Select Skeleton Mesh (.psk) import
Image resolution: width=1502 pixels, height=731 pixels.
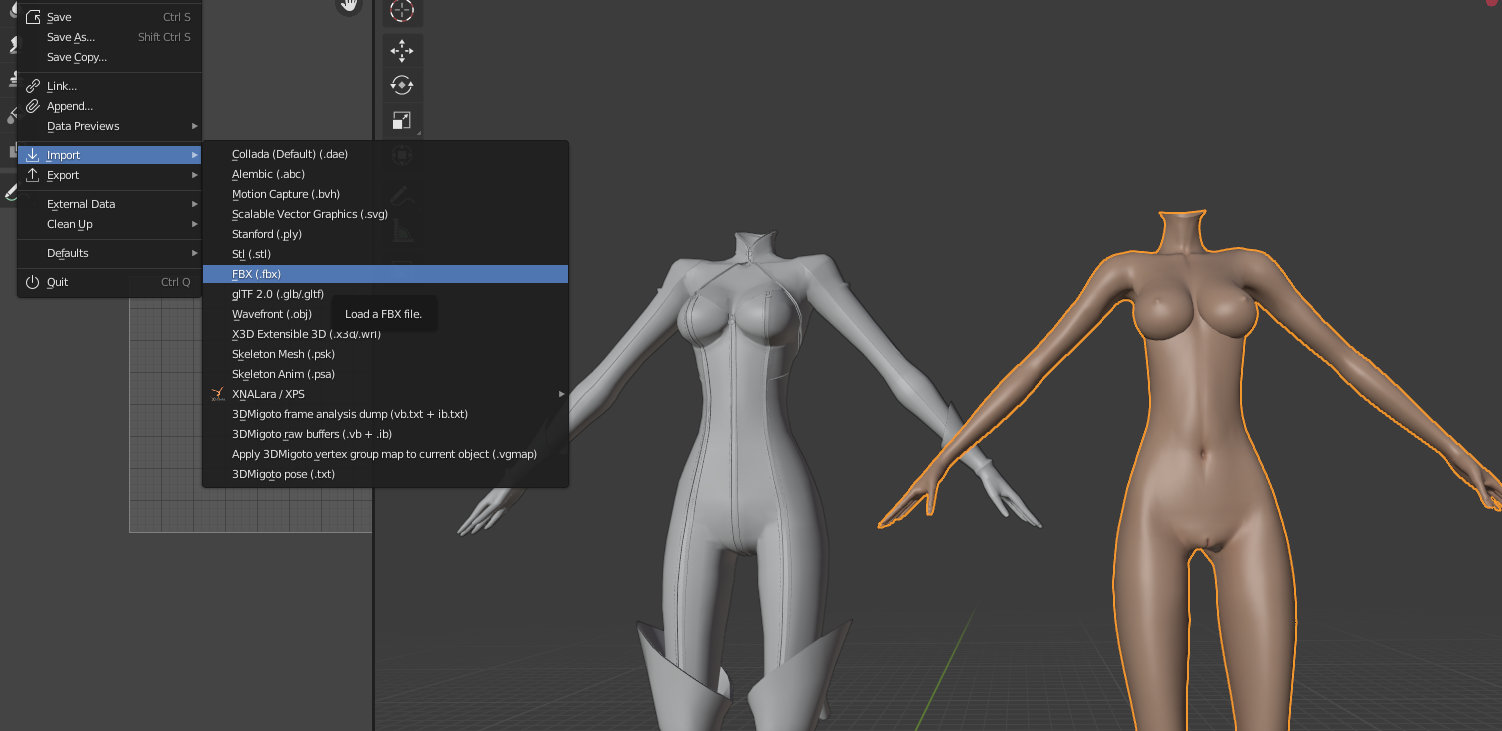coord(385,354)
